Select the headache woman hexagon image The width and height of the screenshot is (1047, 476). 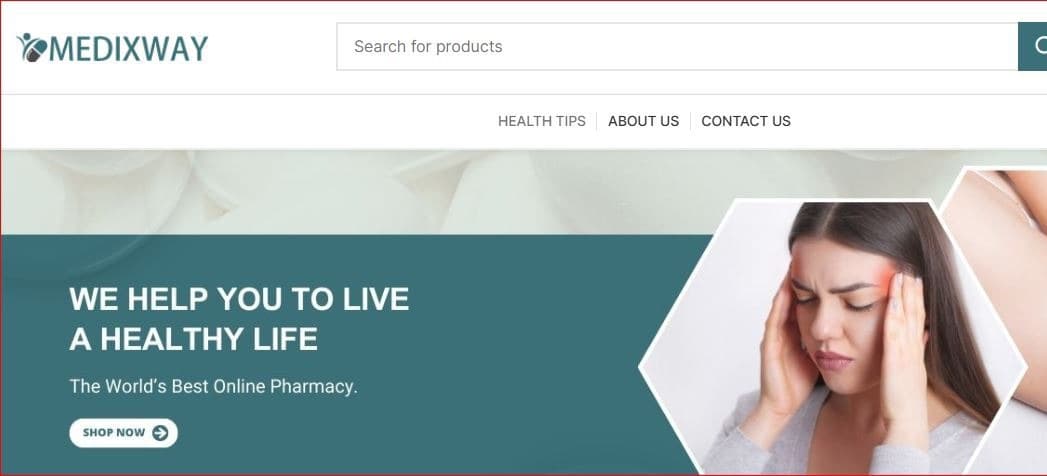(x=833, y=337)
